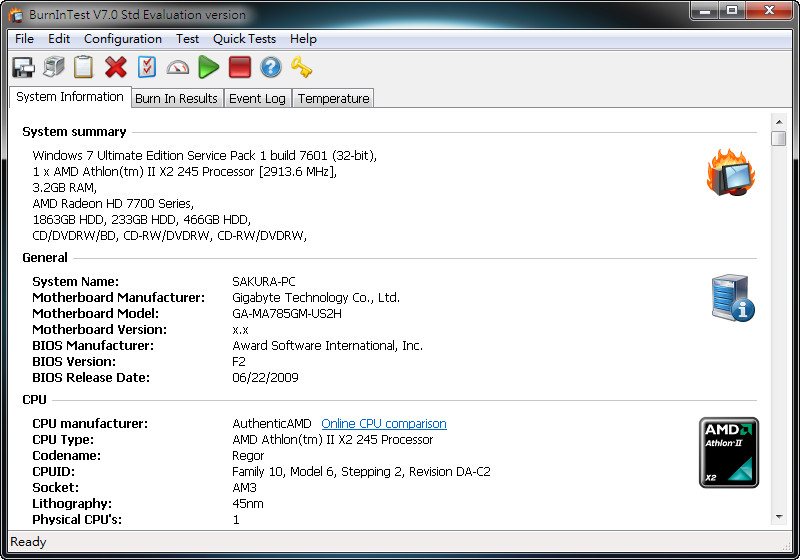
Task: Click the scrollbar up arrow
Action: point(779,122)
